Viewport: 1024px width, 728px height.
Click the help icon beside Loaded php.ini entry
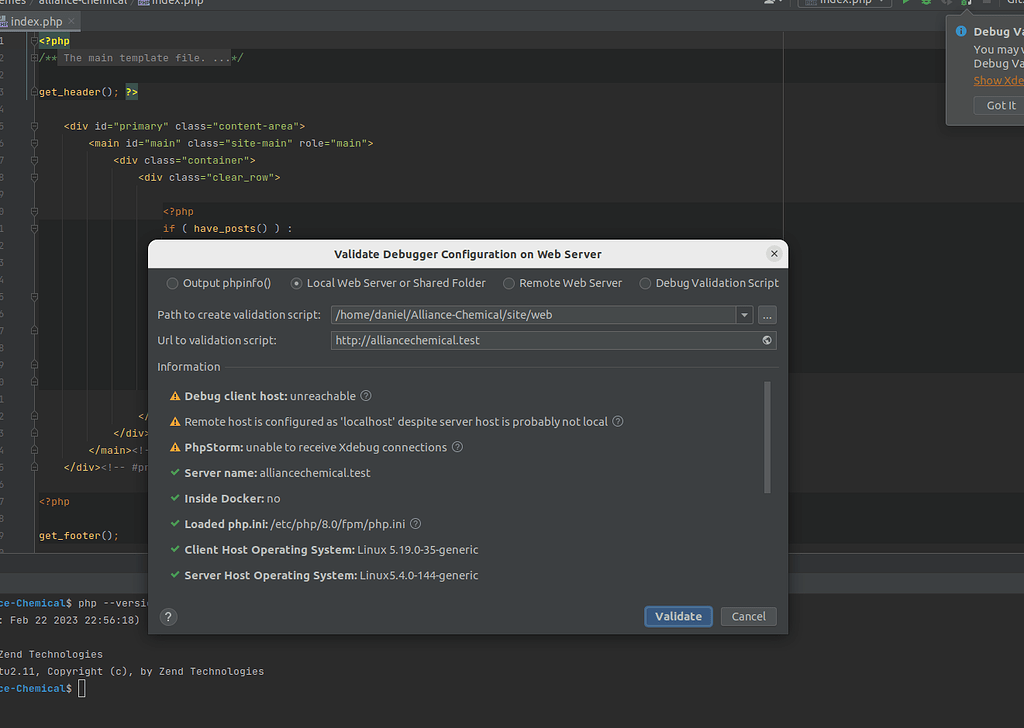pyautogui.click(x=414, y=523)
